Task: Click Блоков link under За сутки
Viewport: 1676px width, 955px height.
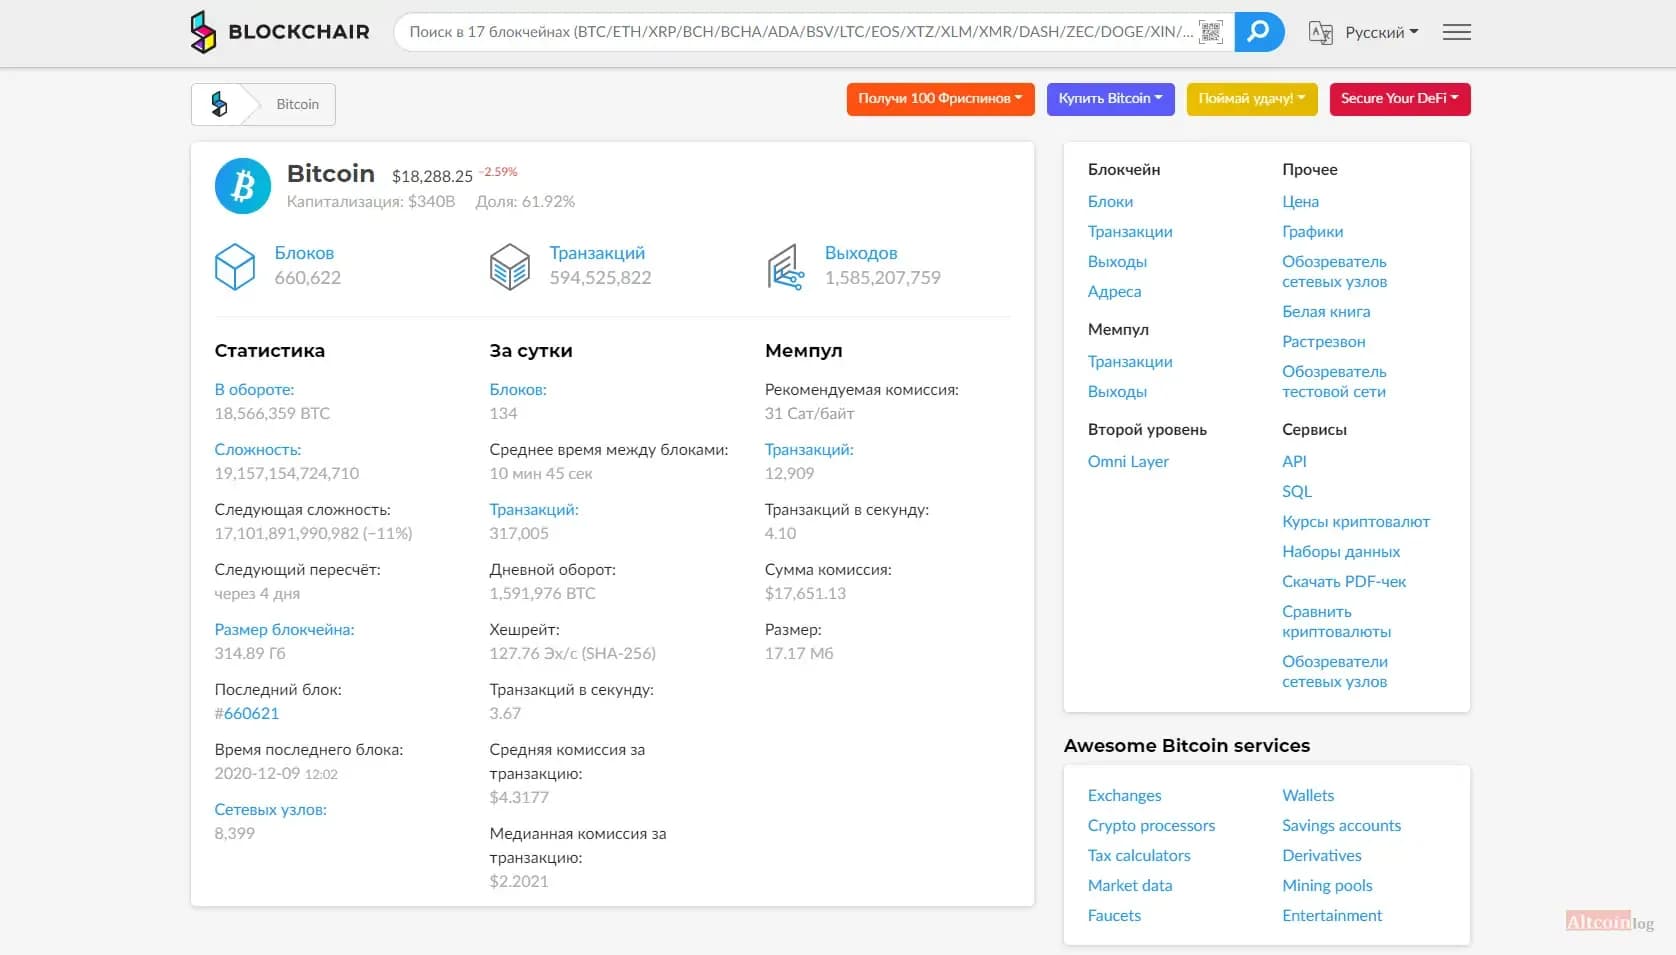Action: (x=518, y=390)
